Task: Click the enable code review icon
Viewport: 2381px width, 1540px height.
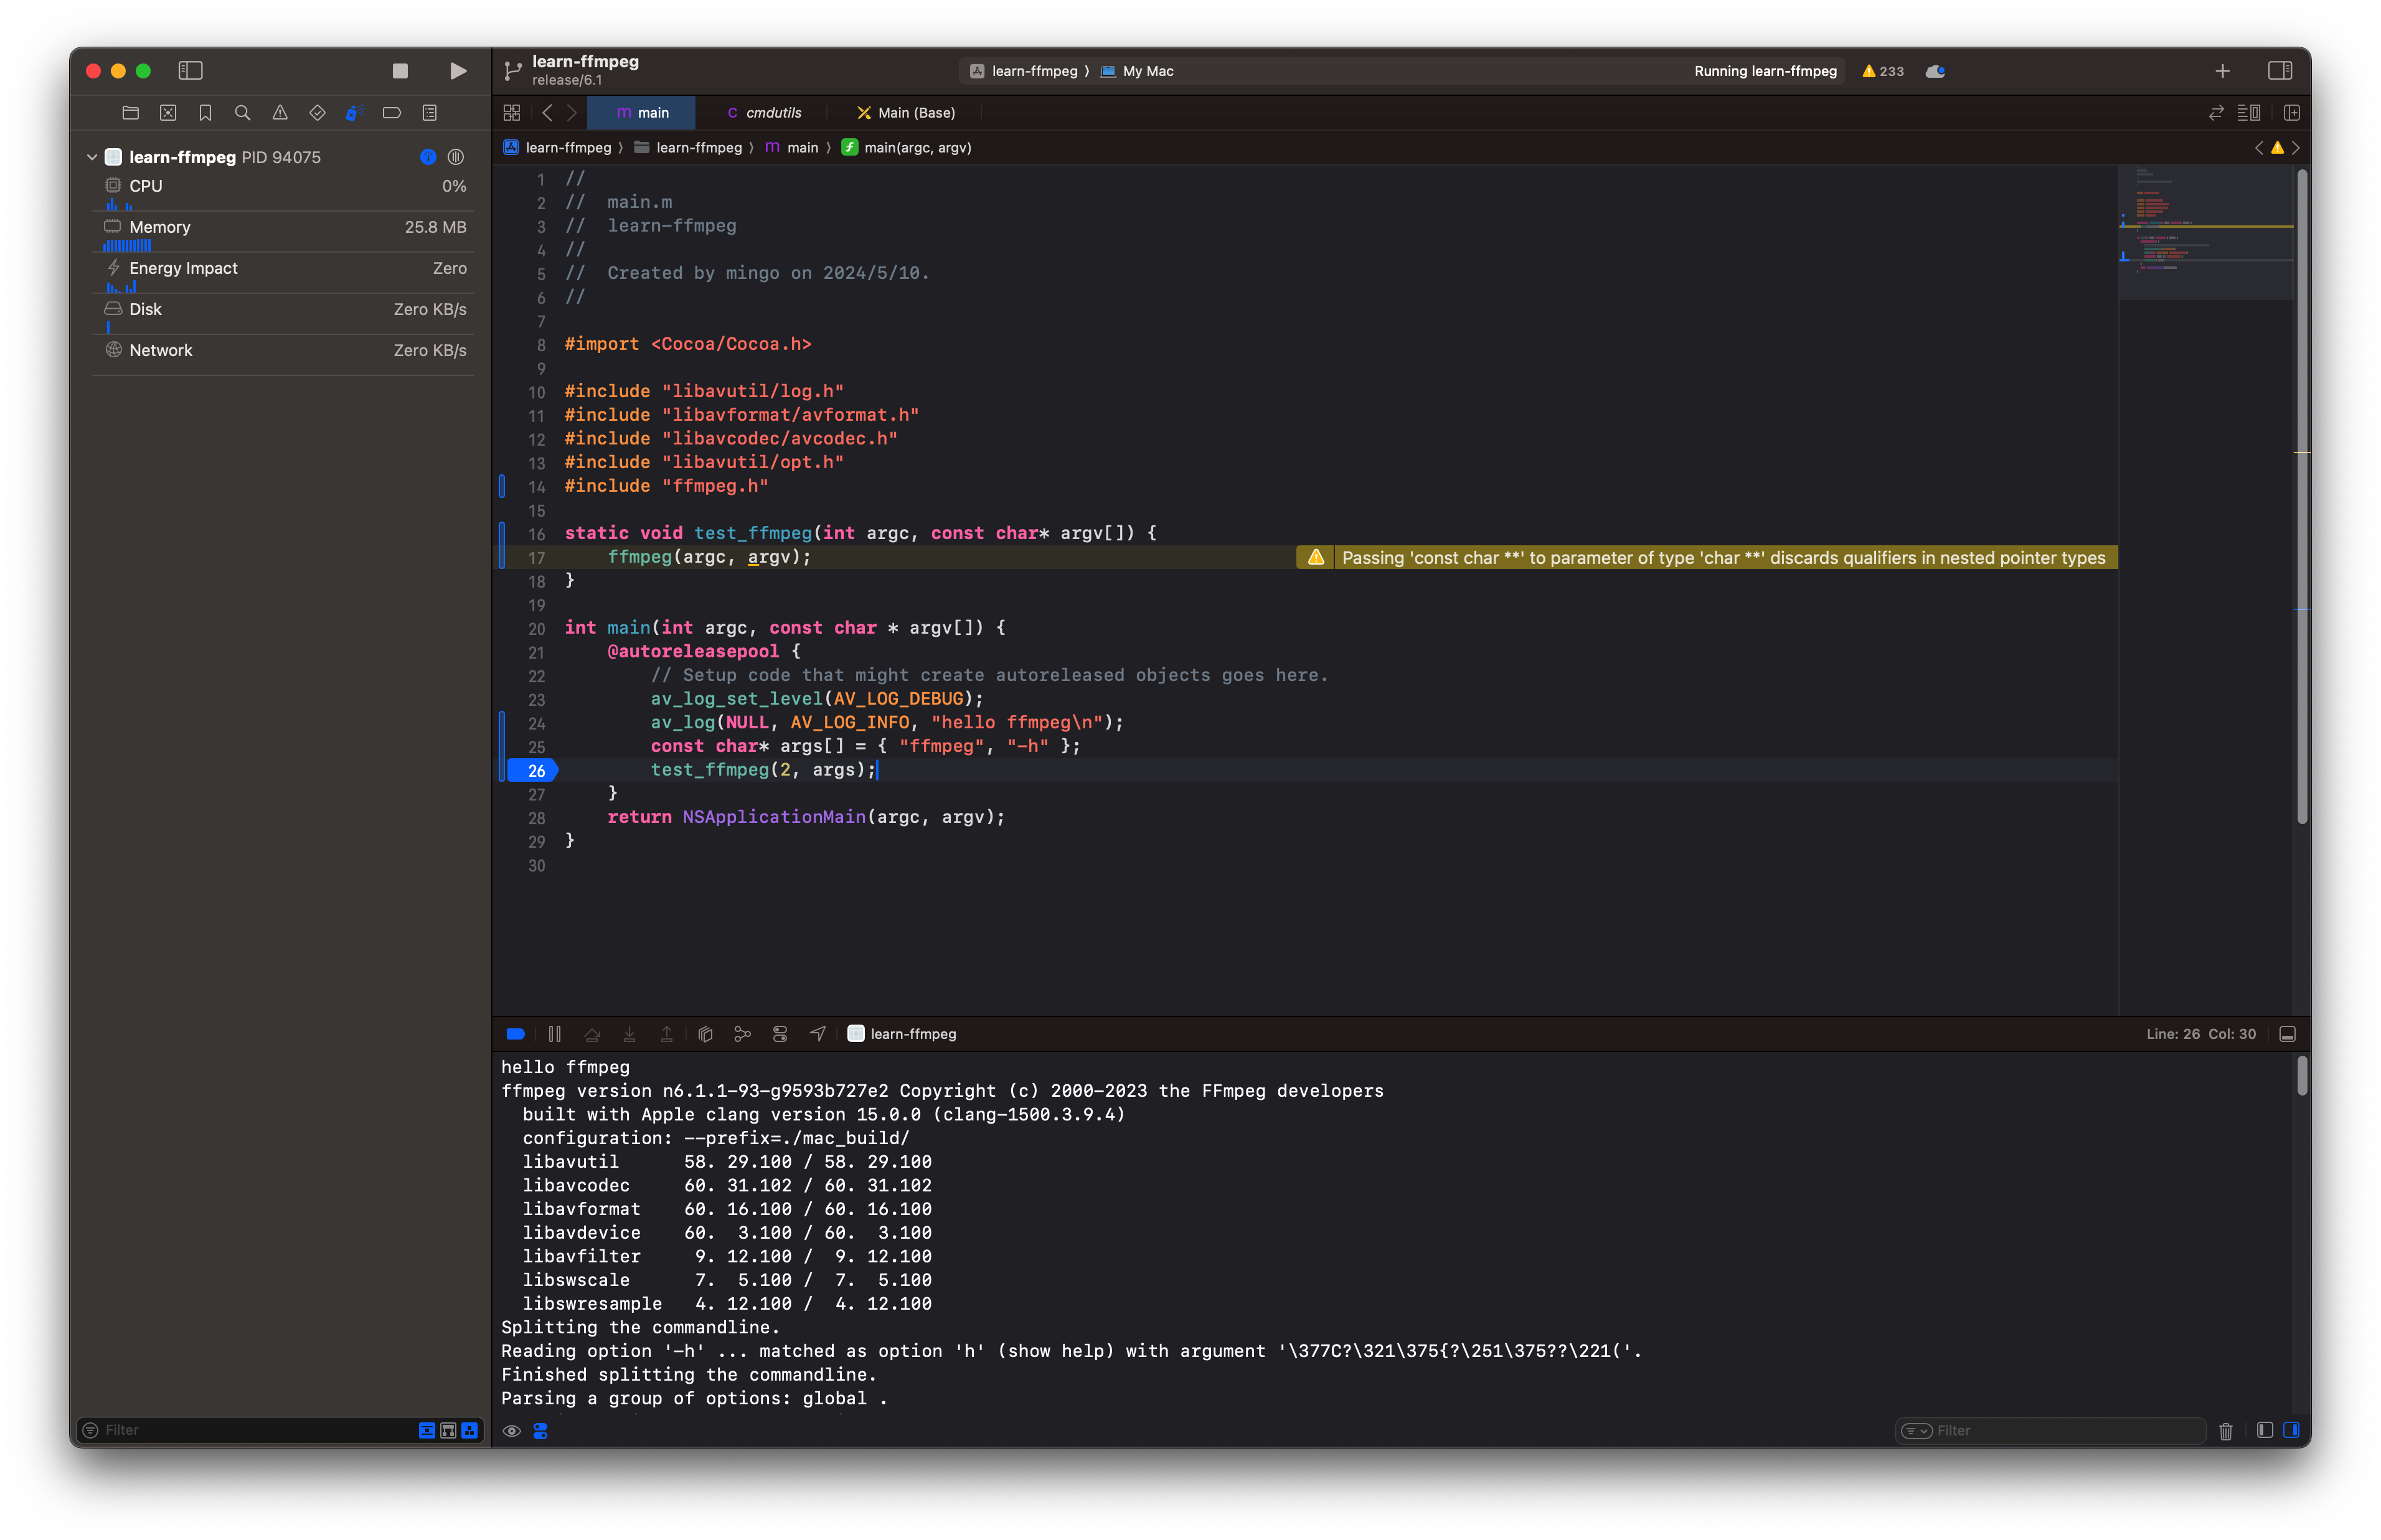Action: (x=2216, y=113)
